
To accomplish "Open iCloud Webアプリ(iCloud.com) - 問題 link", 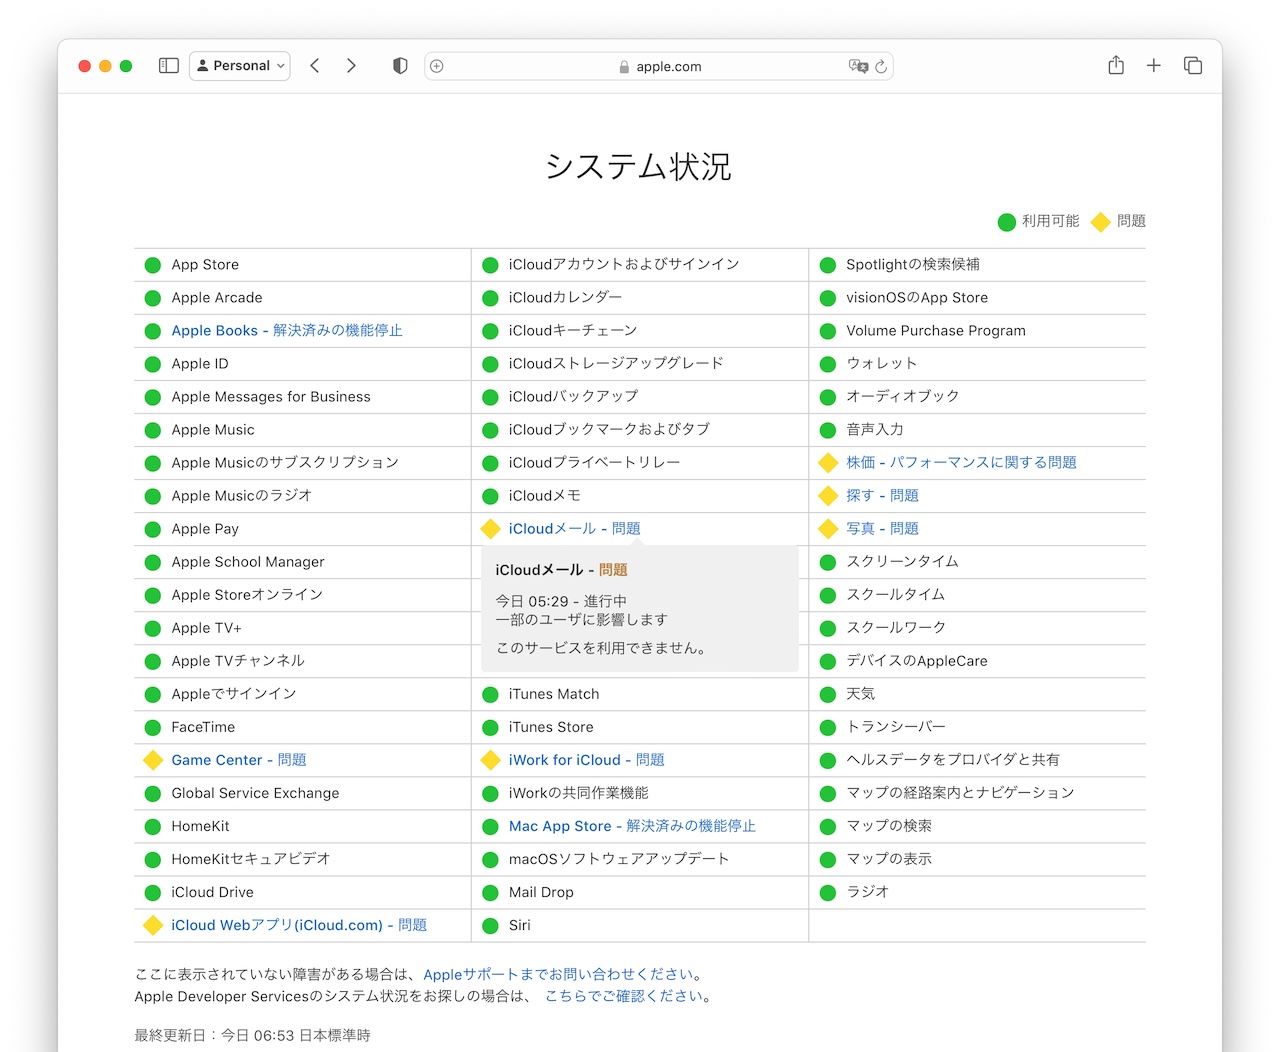I will 299,925.
